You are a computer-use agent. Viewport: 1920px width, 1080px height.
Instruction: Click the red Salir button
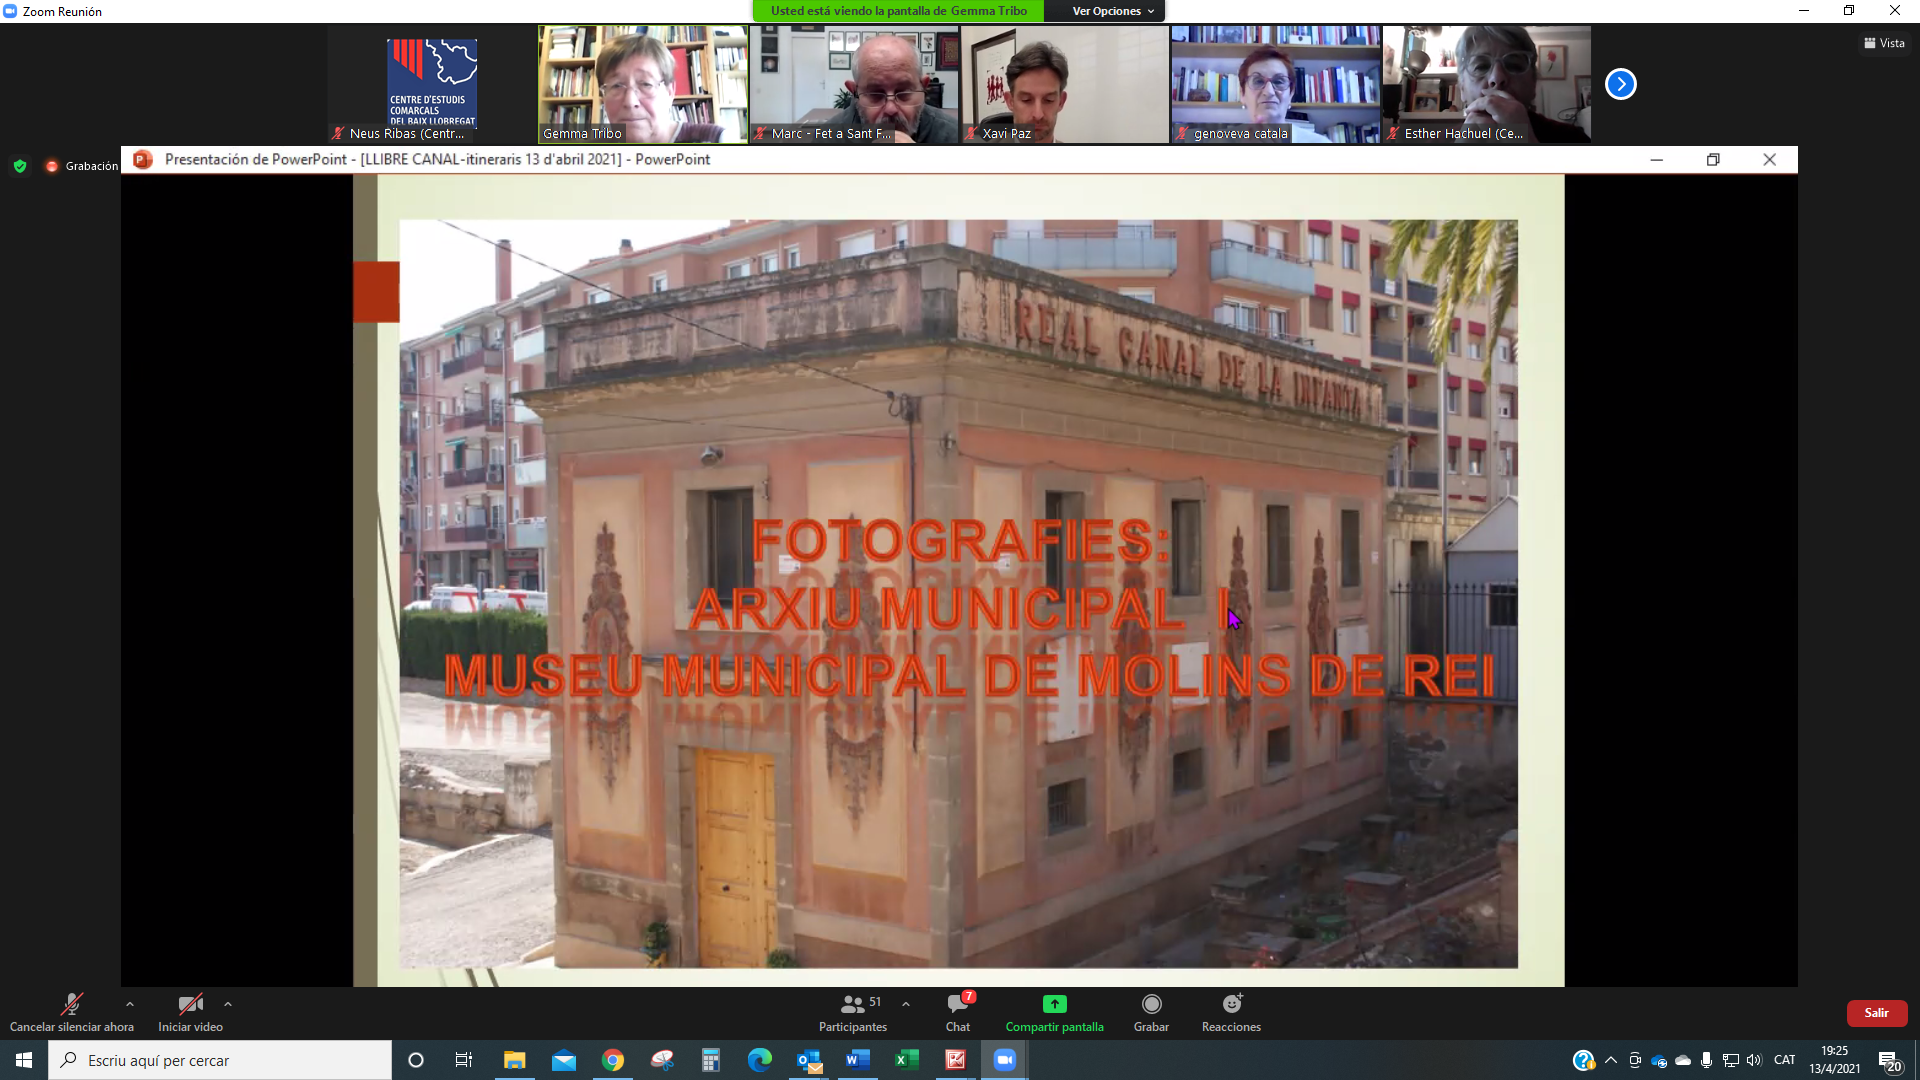coord(1876,1013)
